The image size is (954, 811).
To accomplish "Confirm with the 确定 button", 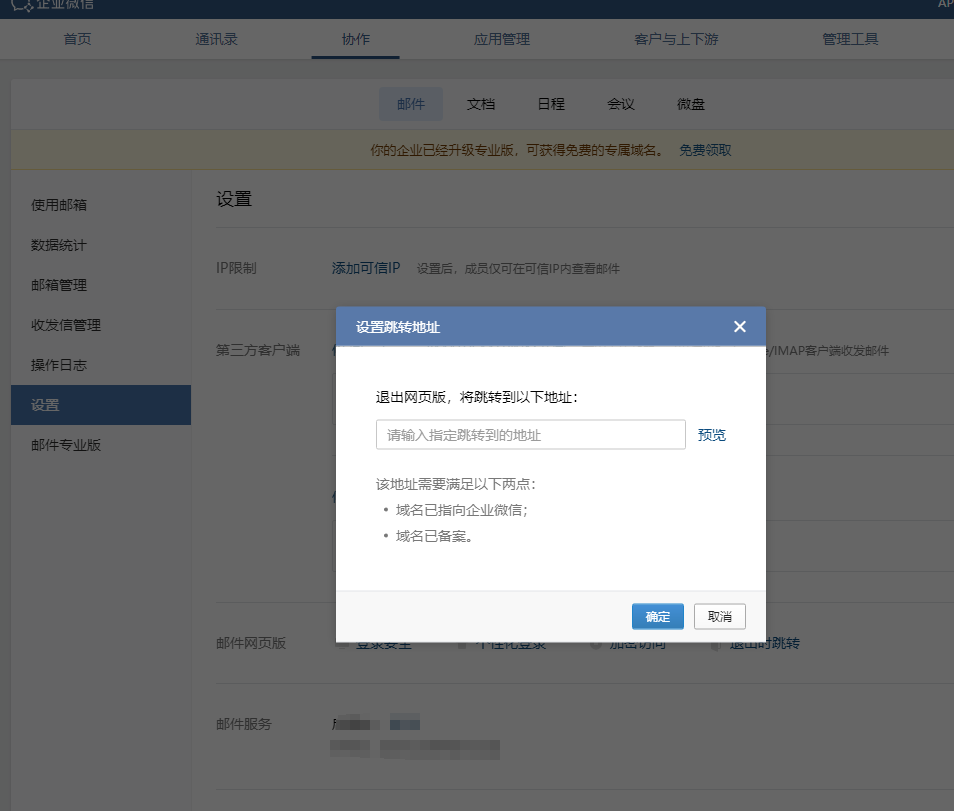I will coord(658,616).
